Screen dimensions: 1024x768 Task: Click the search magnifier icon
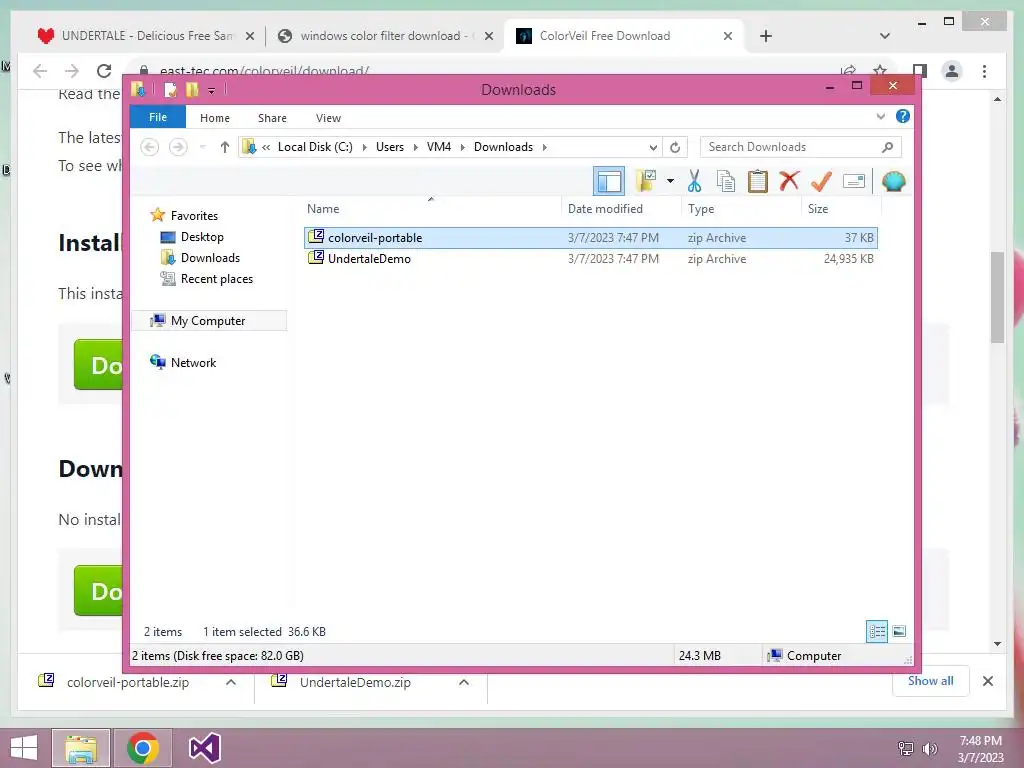pos(888,147)
